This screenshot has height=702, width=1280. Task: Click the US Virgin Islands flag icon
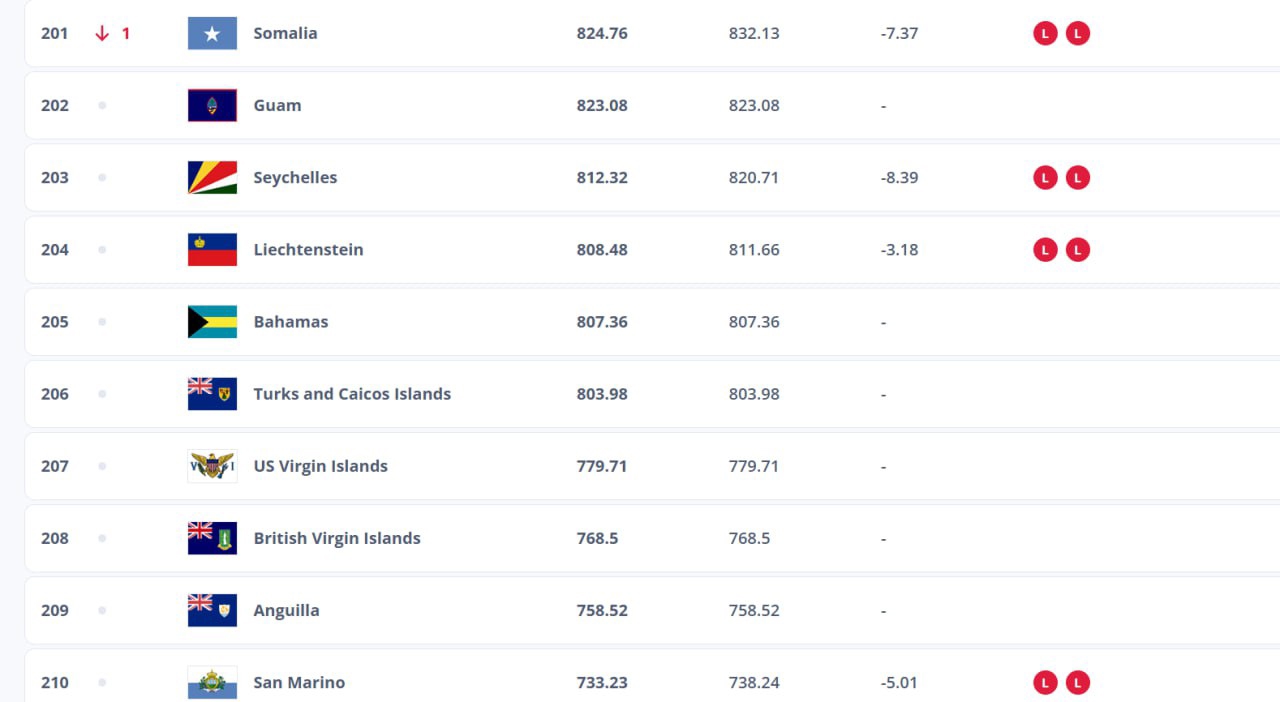pos(212,466)
